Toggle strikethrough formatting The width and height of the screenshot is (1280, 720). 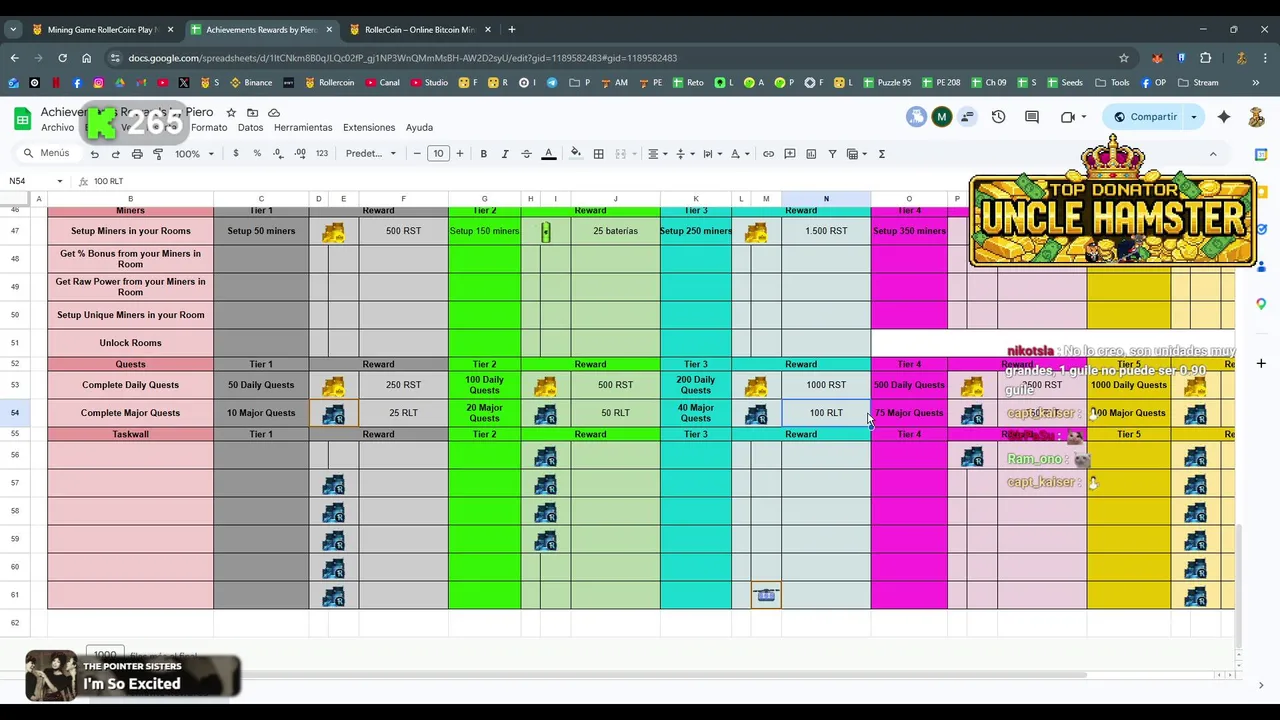526,154
